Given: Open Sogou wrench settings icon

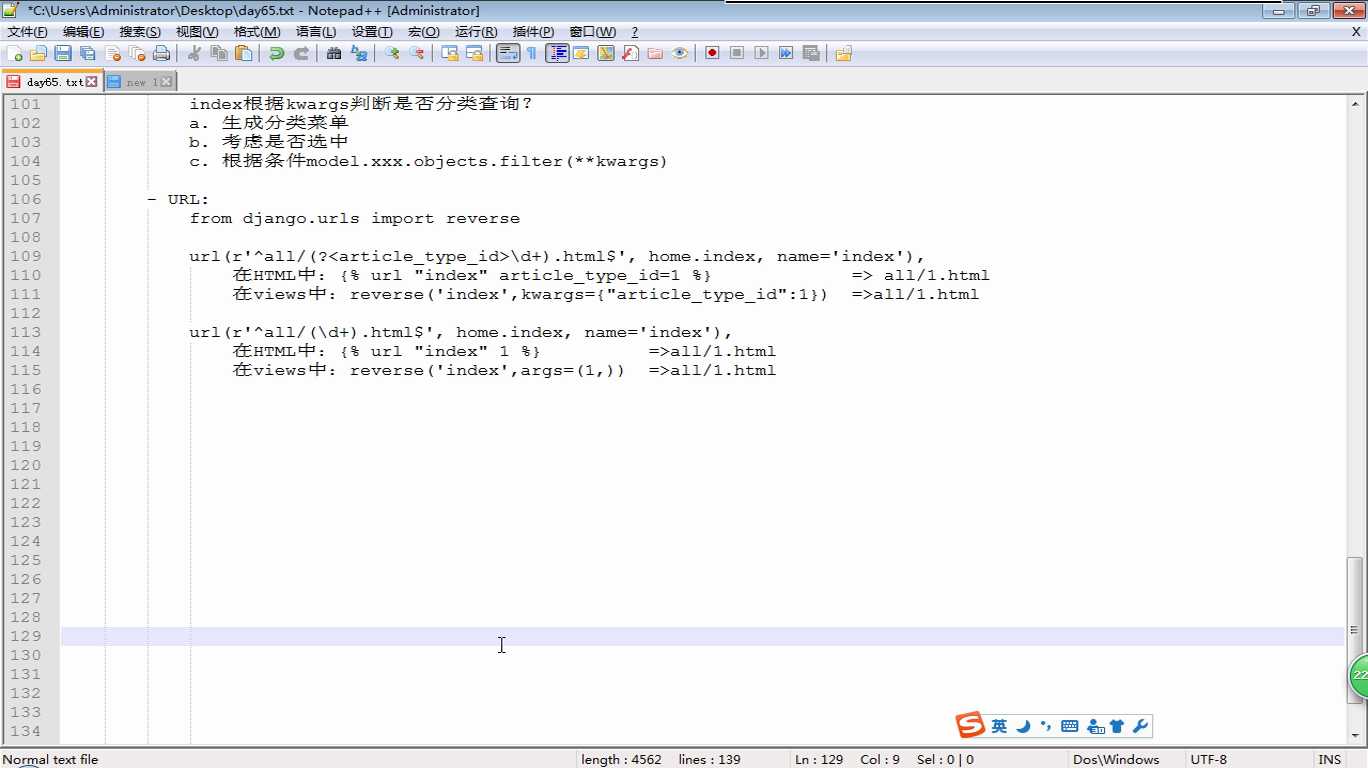Looking at the screenshot, I should [1140, 727].
